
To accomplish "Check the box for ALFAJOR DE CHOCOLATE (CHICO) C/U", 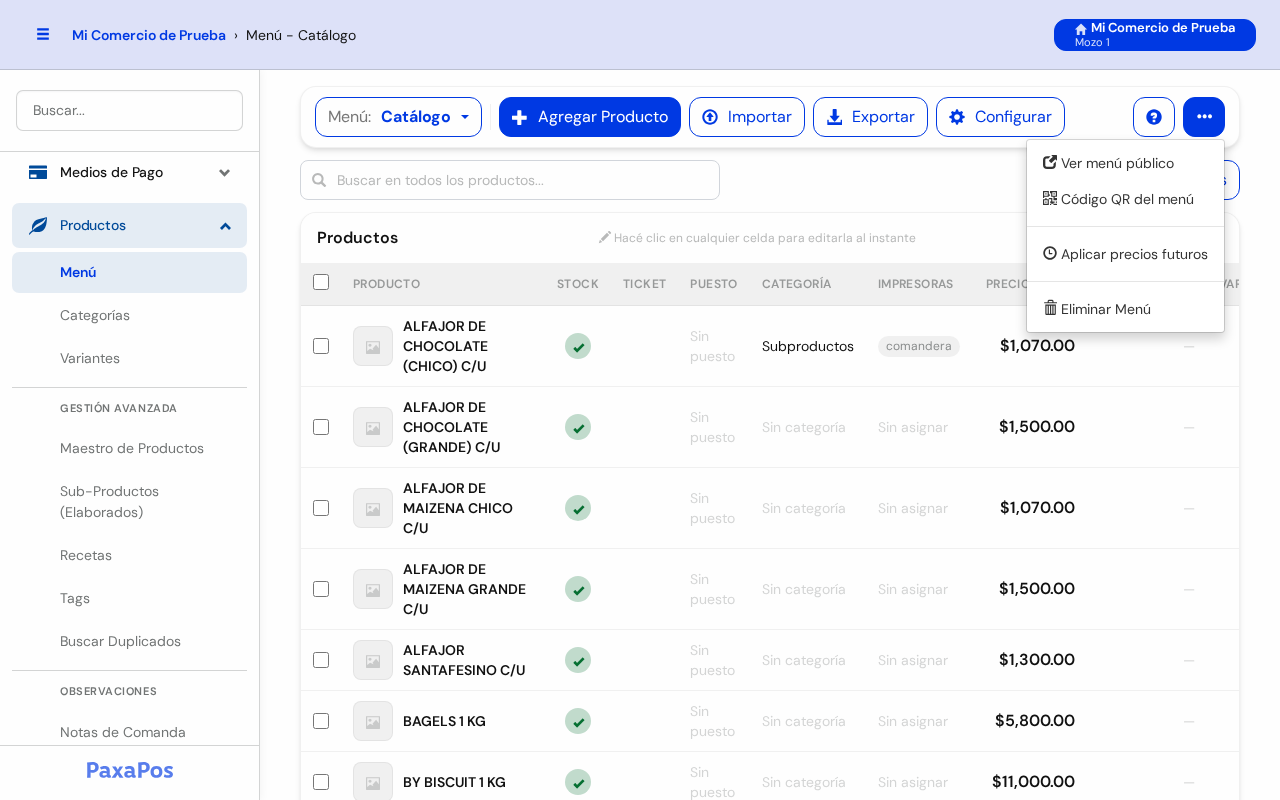I will click(321, 346).
